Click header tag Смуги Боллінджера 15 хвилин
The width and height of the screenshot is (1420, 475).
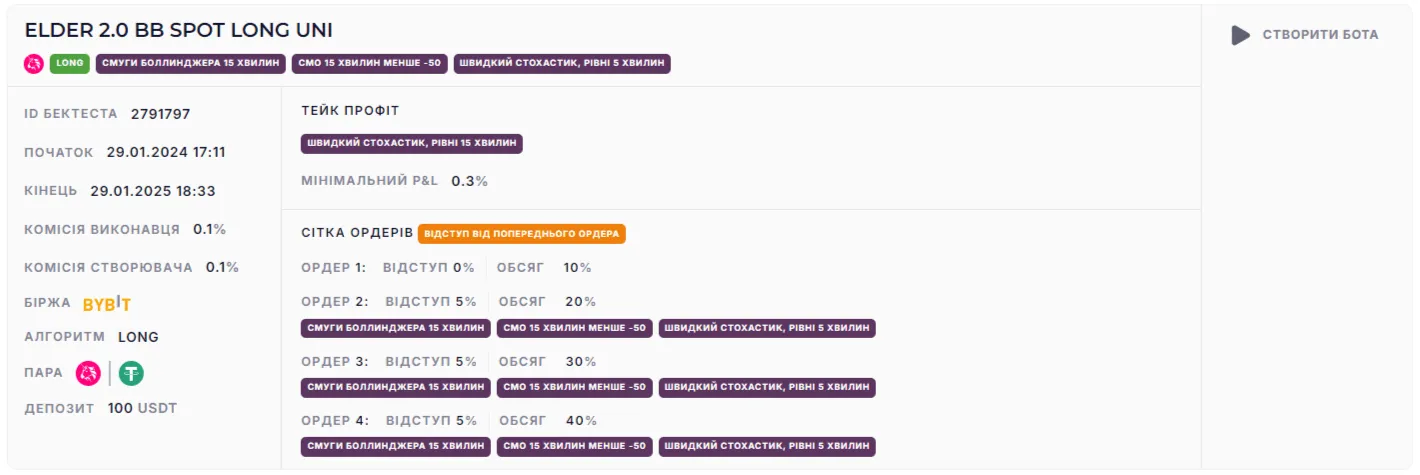point(191,64)
